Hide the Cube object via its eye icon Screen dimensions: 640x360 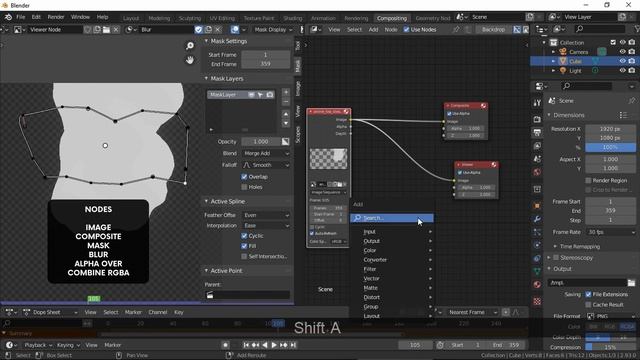pyautogui.click(x=622, y=61)
